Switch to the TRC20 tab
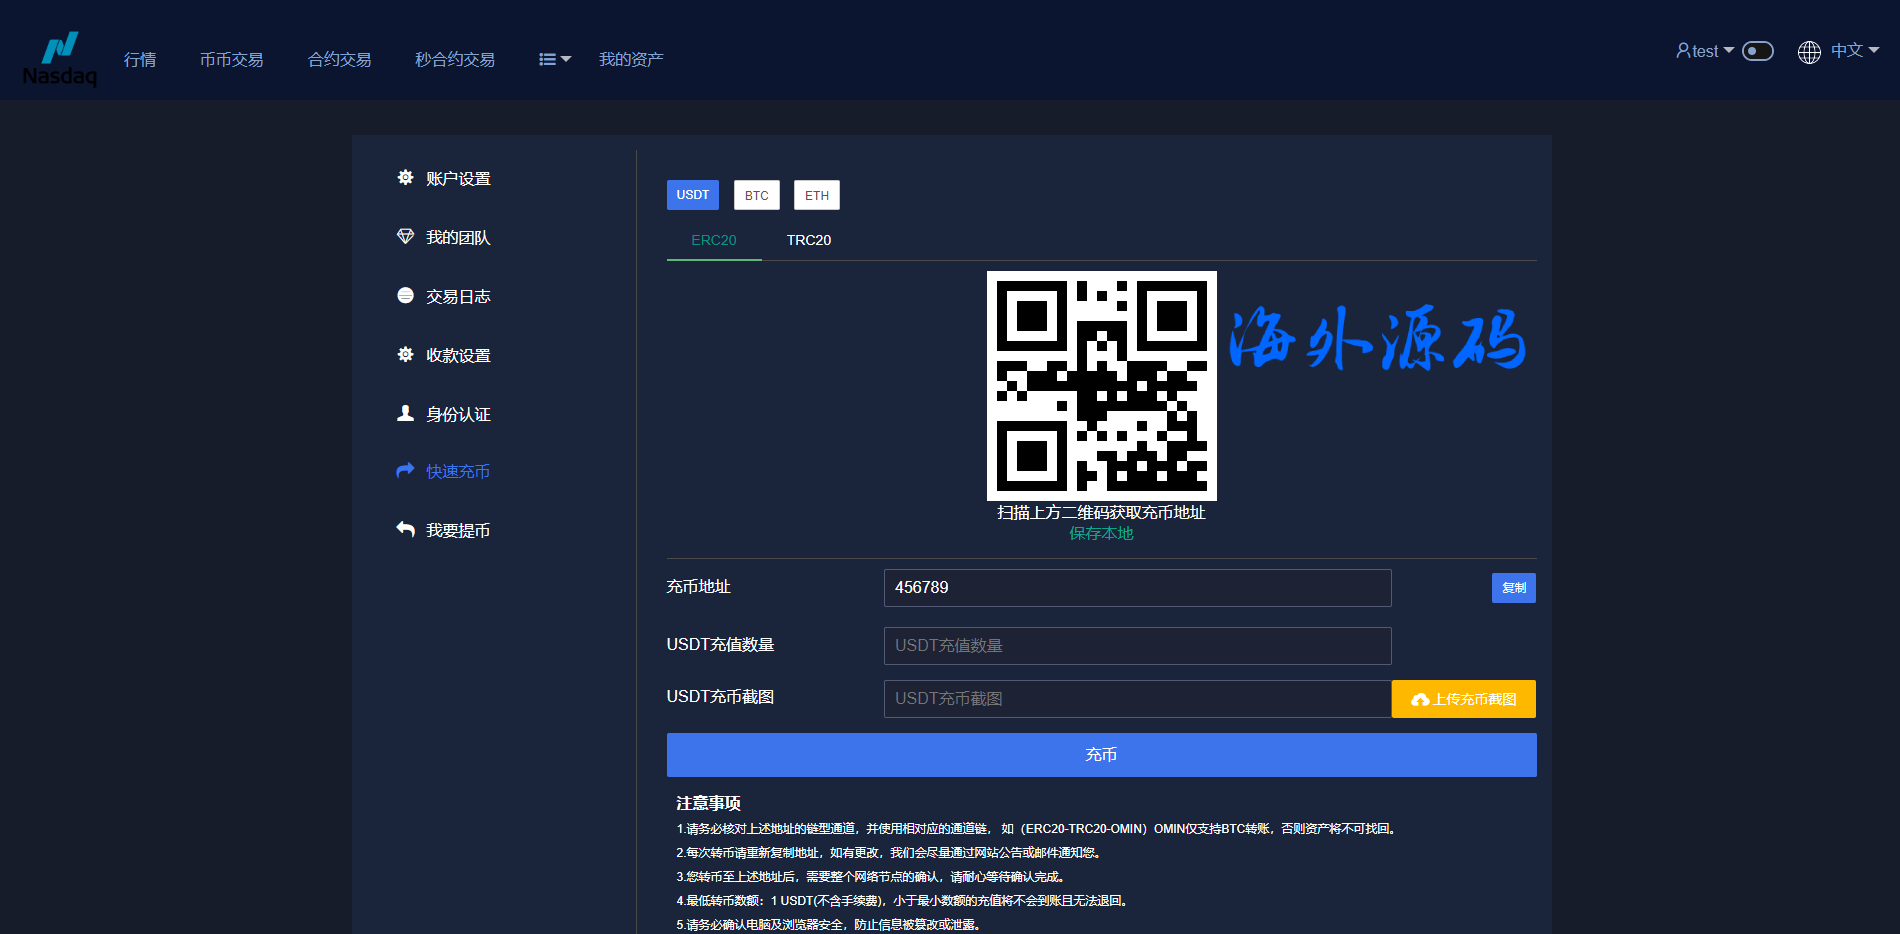 [x=808, y=240]
